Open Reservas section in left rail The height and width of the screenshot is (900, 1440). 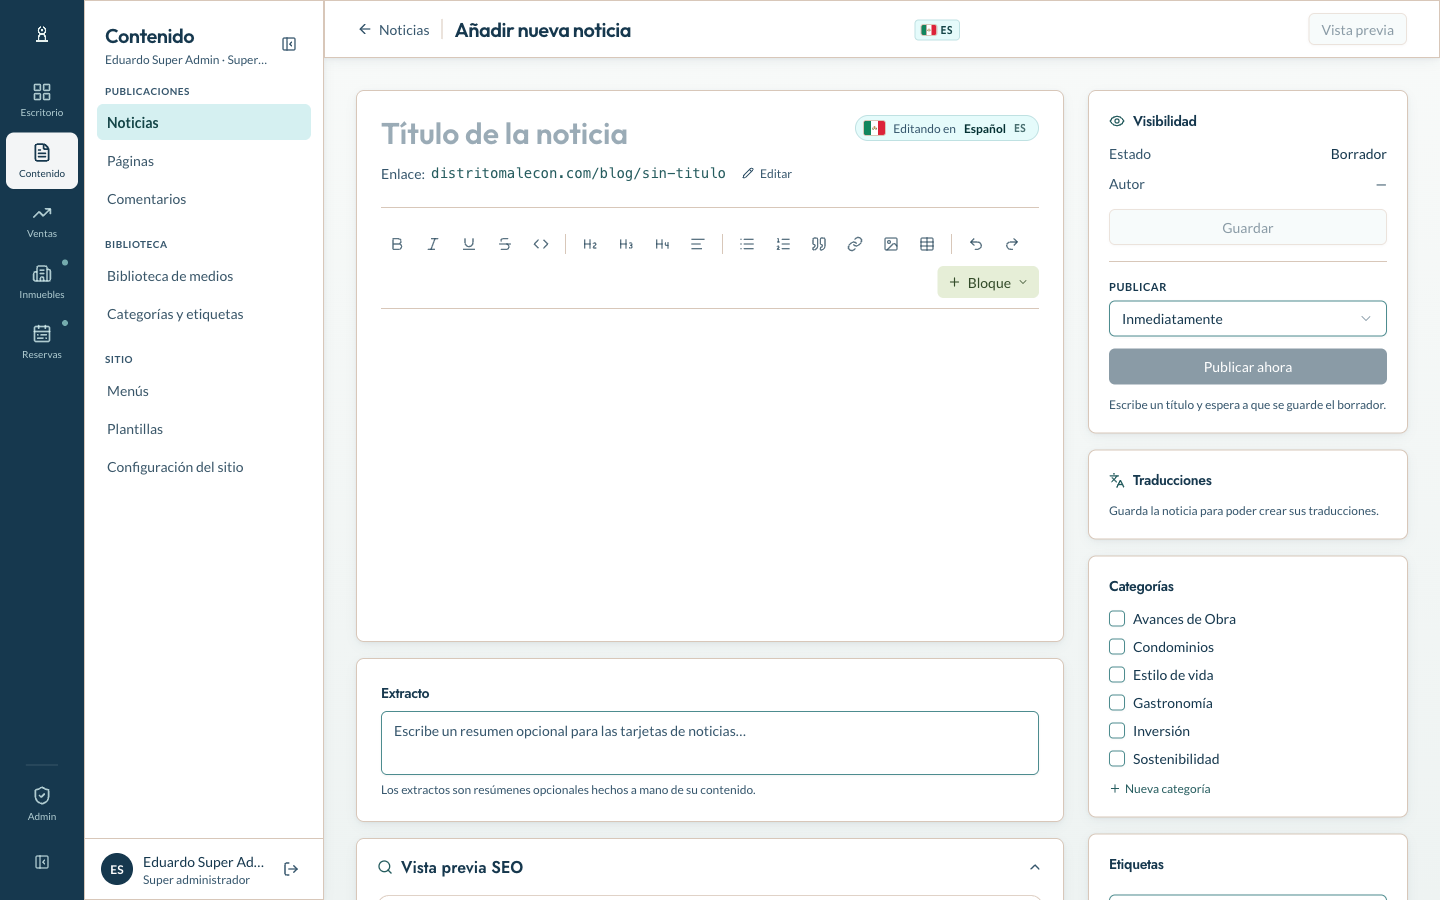(x=42, y=342)
